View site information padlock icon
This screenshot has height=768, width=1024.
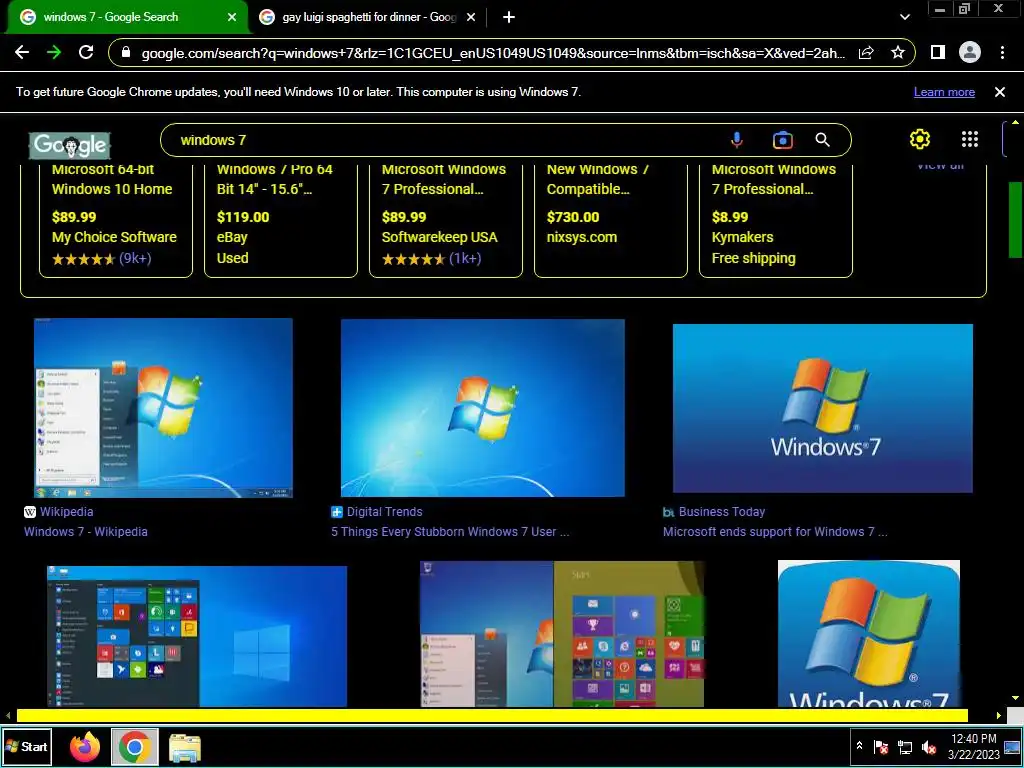[127, 53]
